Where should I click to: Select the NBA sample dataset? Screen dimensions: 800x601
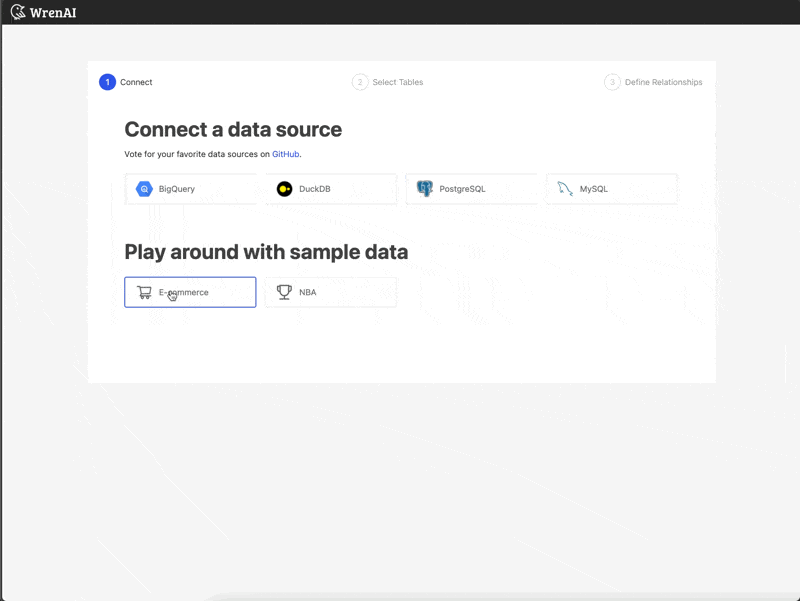[x=330, y=291]
